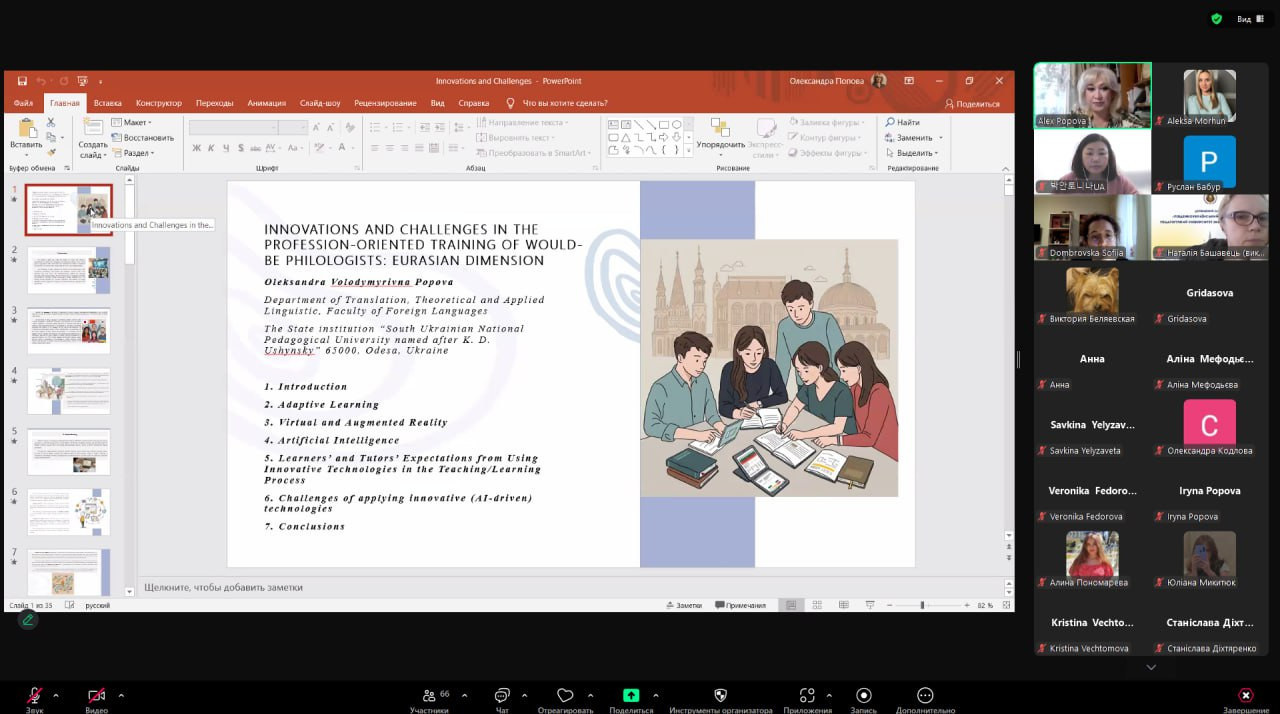Open the Участники participants panel
The width and height of the screenshot is (1280, 714).
(429, 696)
